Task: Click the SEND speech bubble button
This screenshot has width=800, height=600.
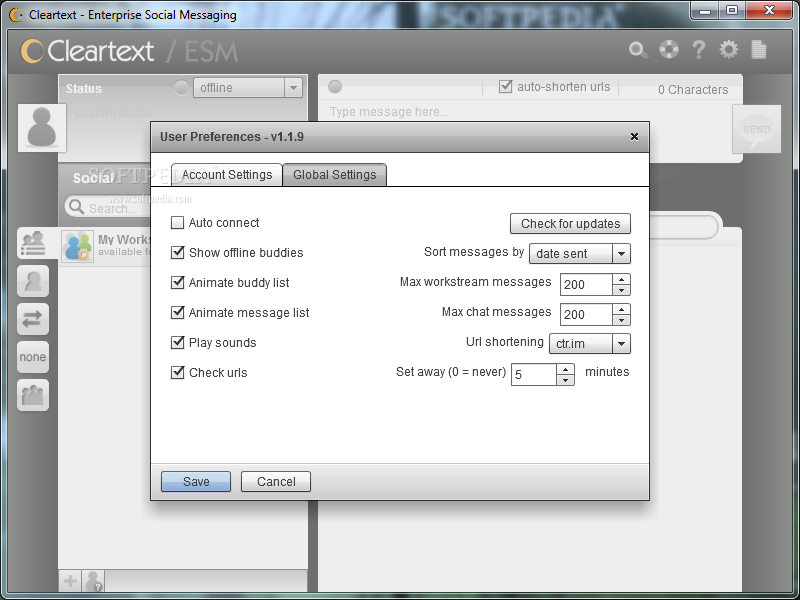Action: pos(756,130)
